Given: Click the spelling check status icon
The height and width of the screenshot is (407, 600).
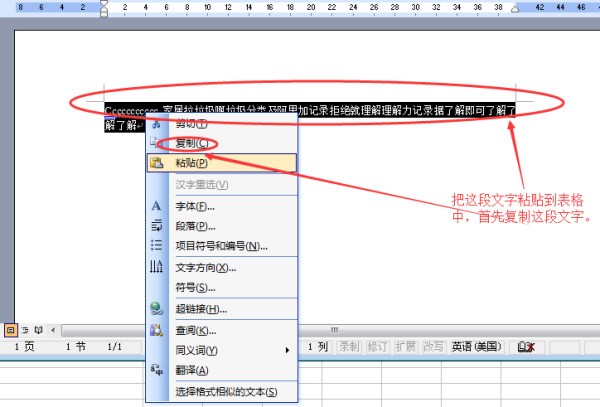Looking at the screenshot, I should 525,346.
